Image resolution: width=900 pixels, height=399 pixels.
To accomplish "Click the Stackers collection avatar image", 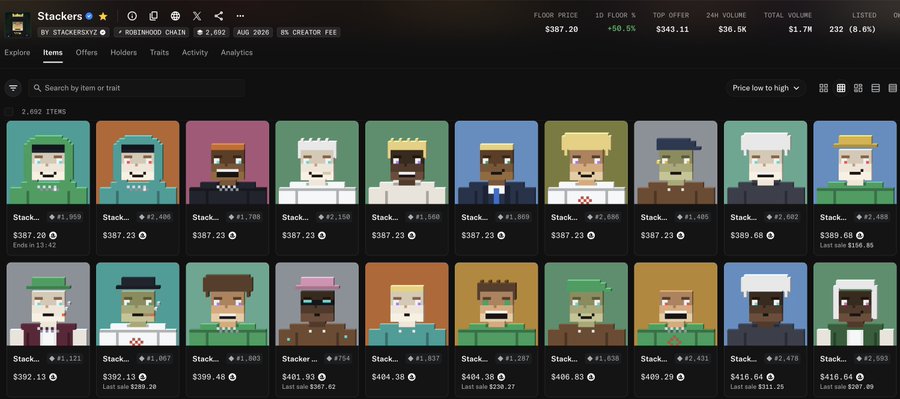I will 17,24.
